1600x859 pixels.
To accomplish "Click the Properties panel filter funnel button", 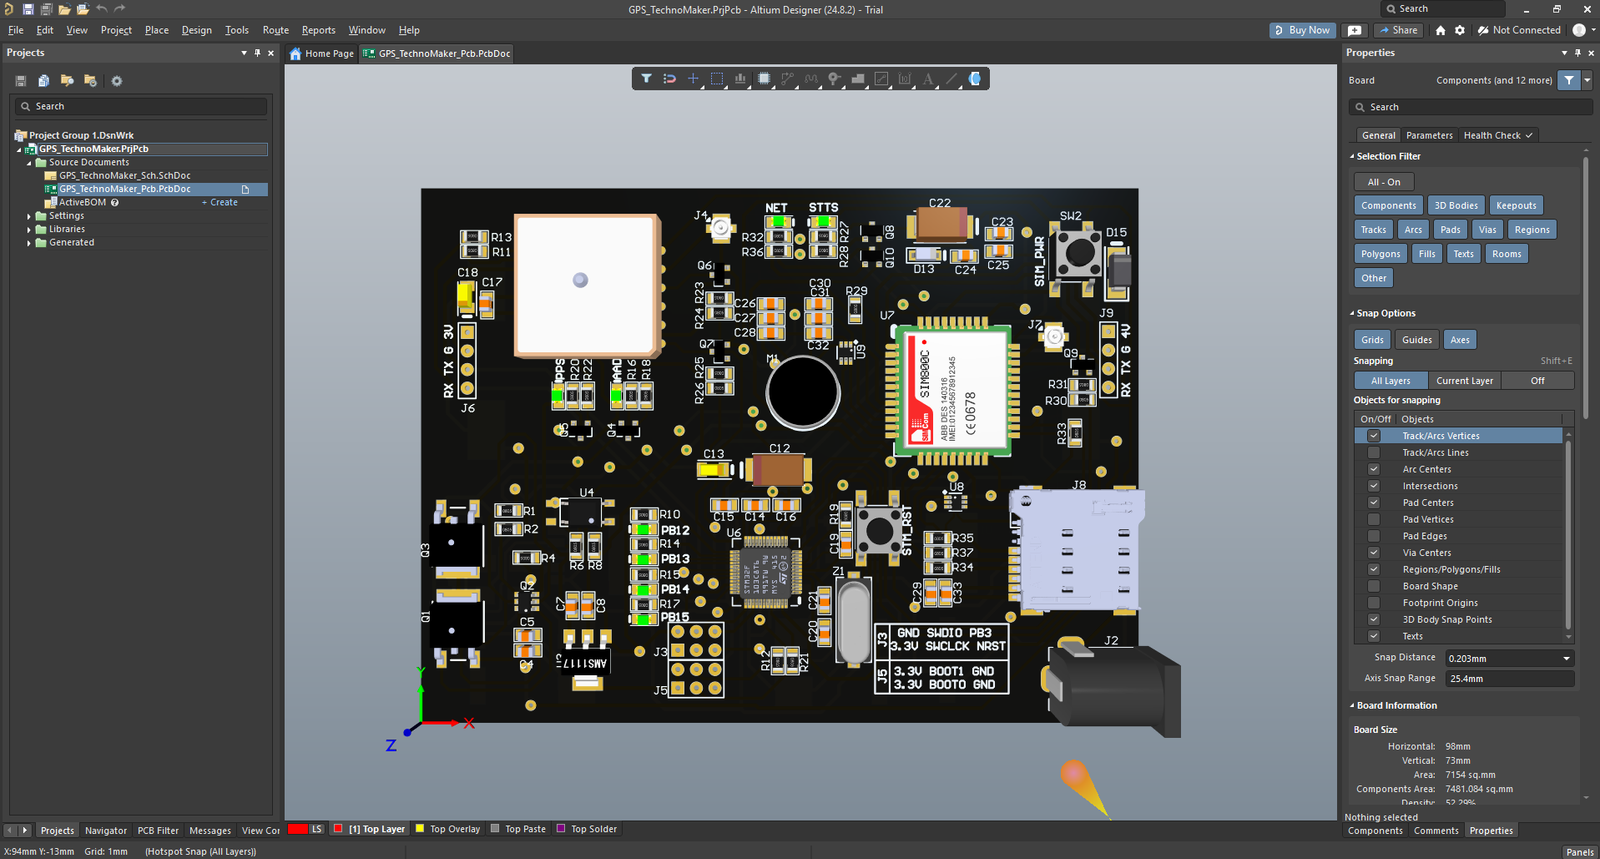I will (x=1569, y=80).
